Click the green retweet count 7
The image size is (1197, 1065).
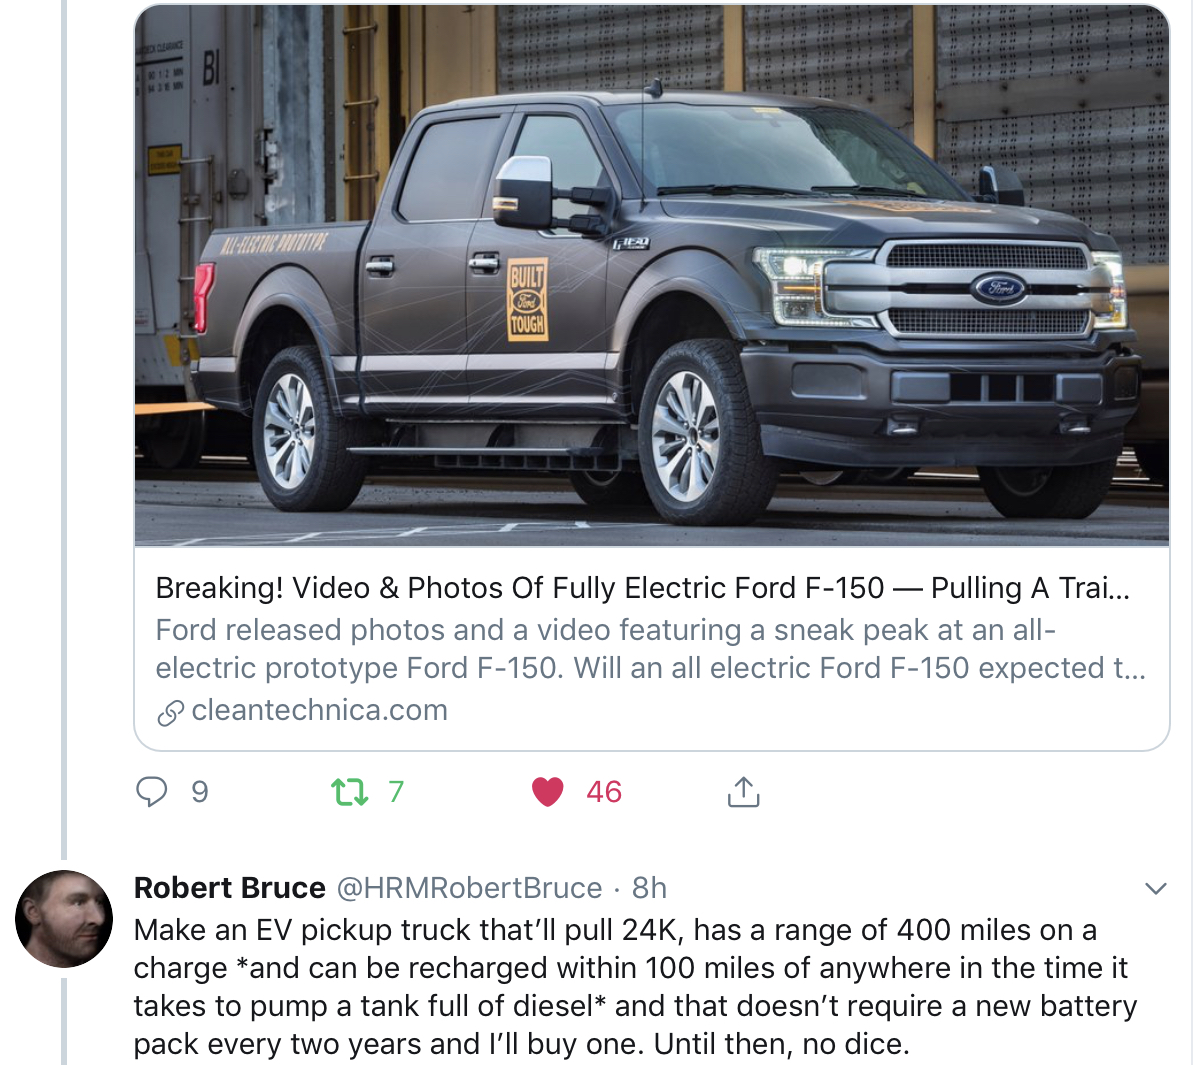[396, 792]
